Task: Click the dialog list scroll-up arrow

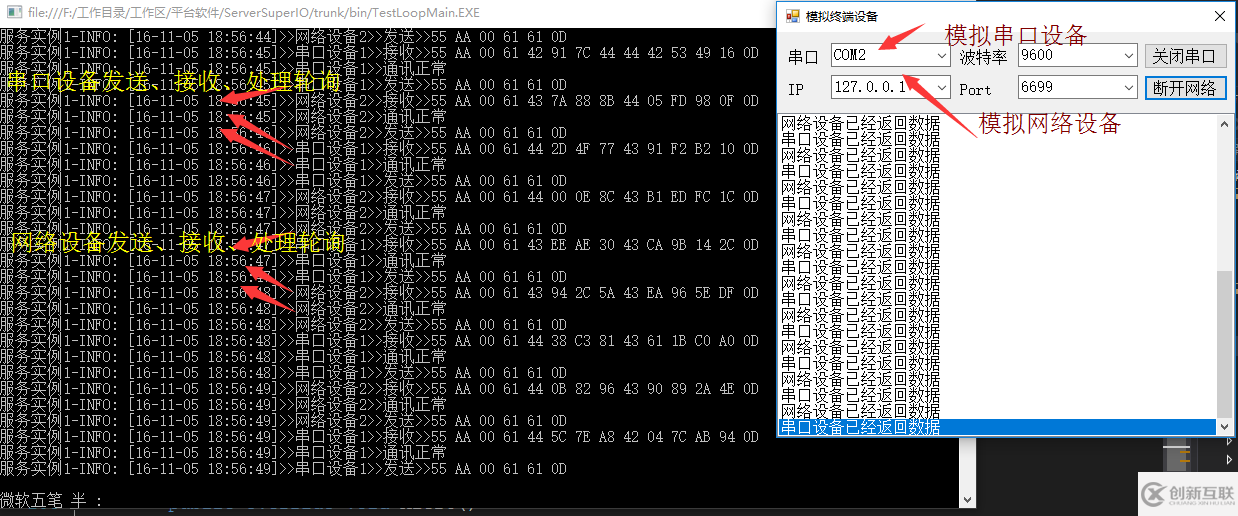Action: point(1225,123)
